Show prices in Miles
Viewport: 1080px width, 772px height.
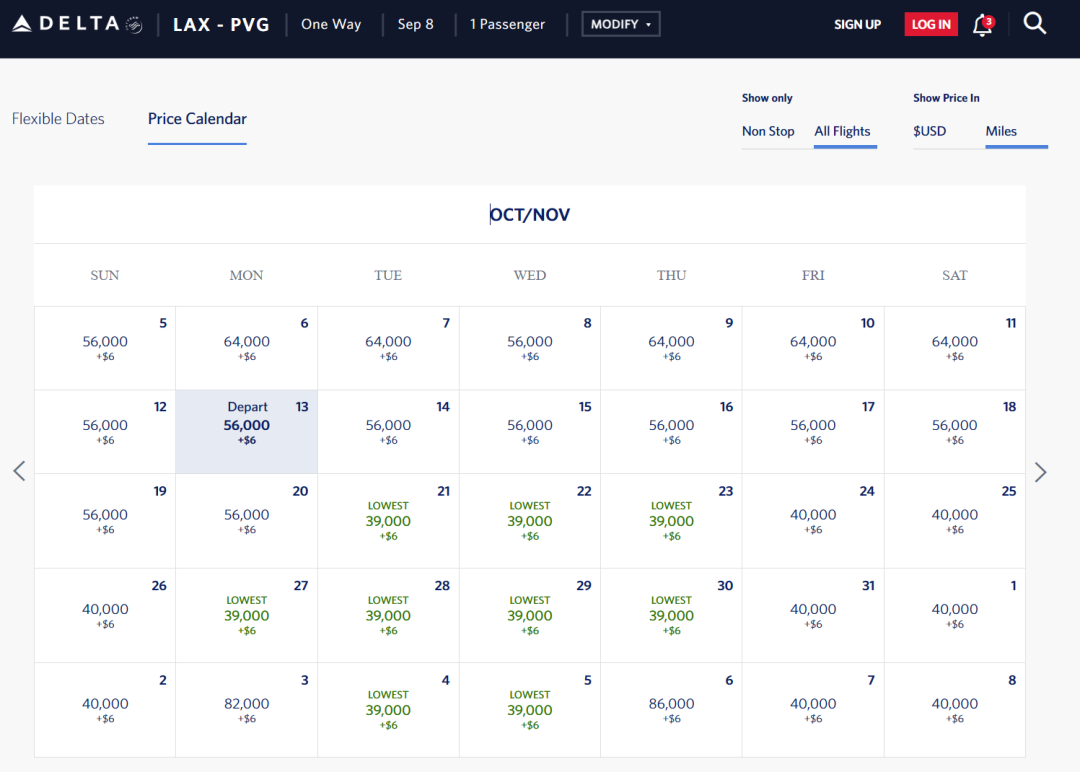(x=1001, y=131)
